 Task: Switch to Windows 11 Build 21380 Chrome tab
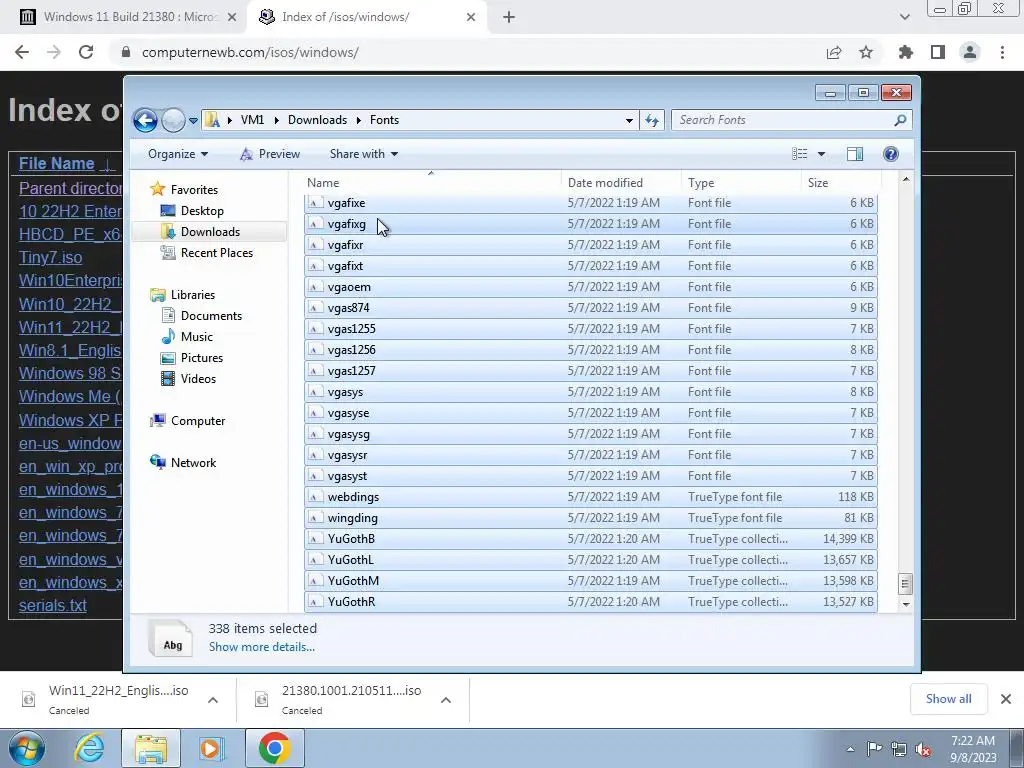click(123, 17)
